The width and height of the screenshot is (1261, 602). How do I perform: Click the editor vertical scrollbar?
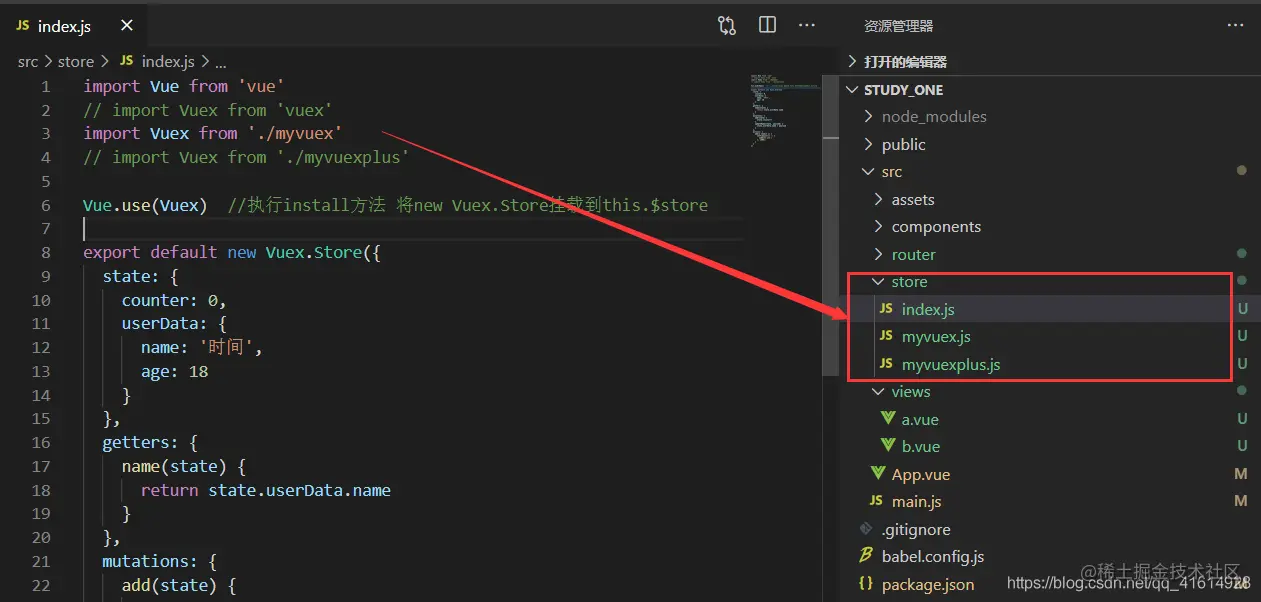coord(829,225)
